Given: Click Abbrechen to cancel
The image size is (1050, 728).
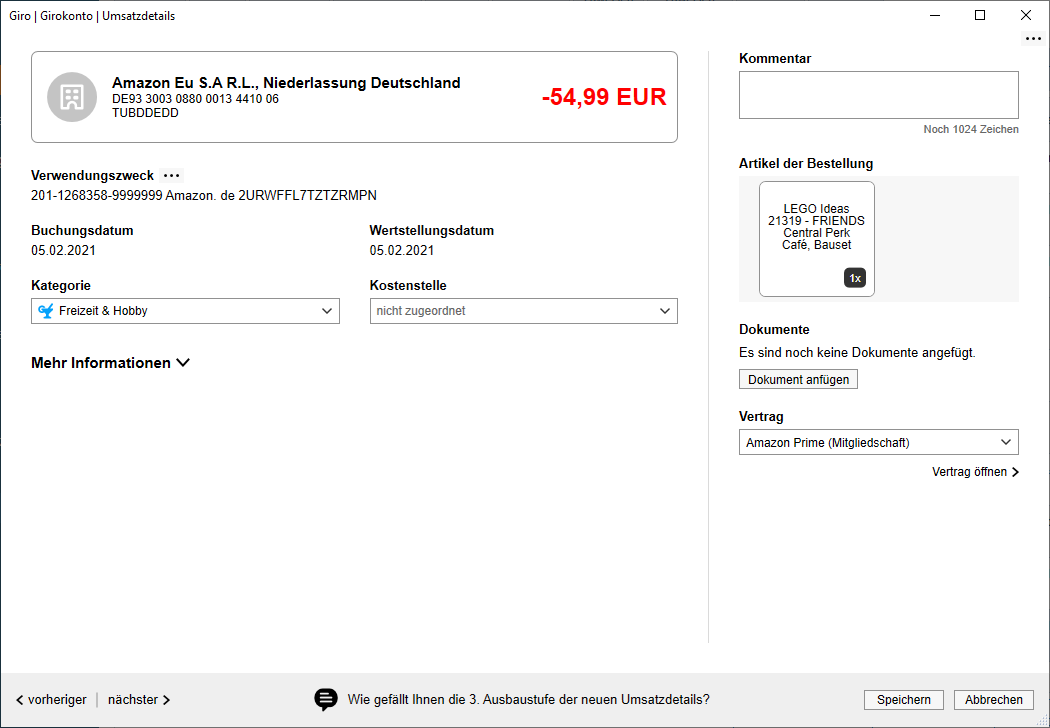Looking at the screenshot, I should coord(994,699).
